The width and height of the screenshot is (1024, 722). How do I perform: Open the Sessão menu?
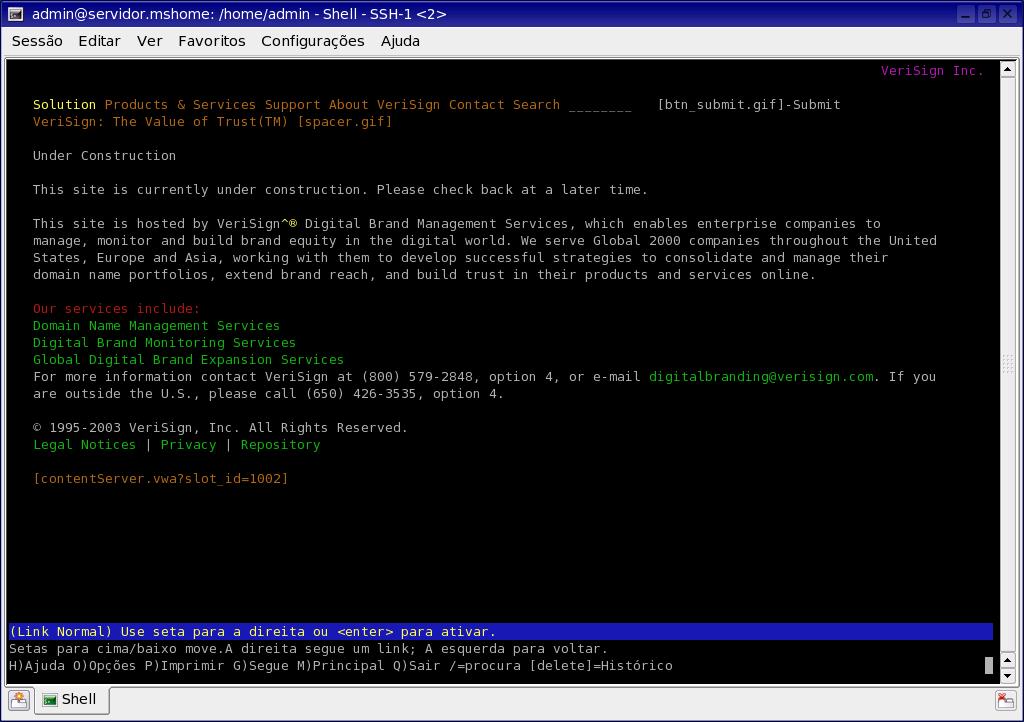[x=37, y=41]
